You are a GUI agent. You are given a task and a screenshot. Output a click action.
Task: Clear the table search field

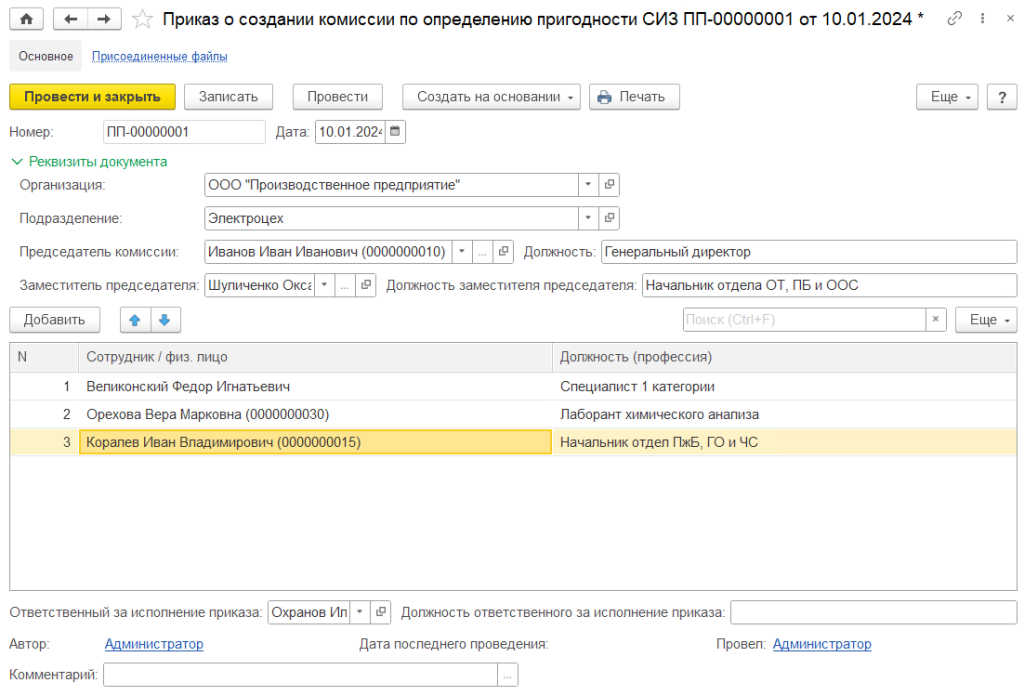pyautogui.click(x=936, y=320)
